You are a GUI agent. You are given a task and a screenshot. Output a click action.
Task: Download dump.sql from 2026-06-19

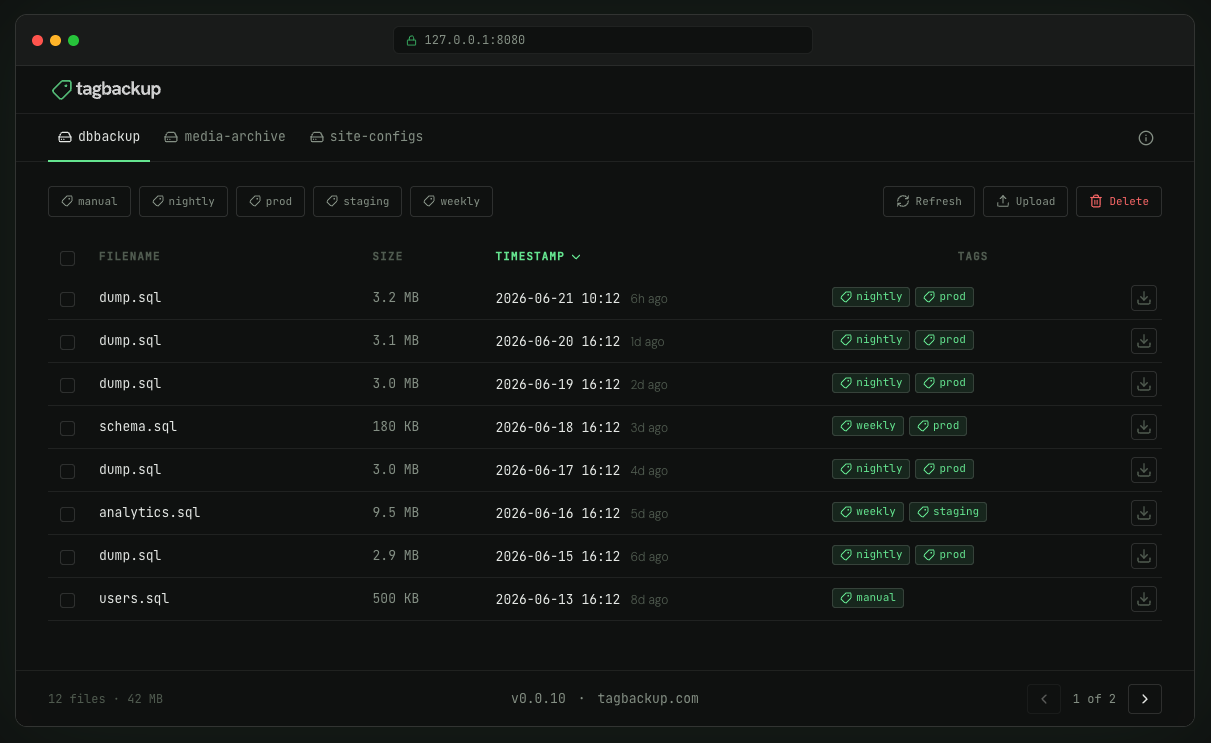(1144, 384)
